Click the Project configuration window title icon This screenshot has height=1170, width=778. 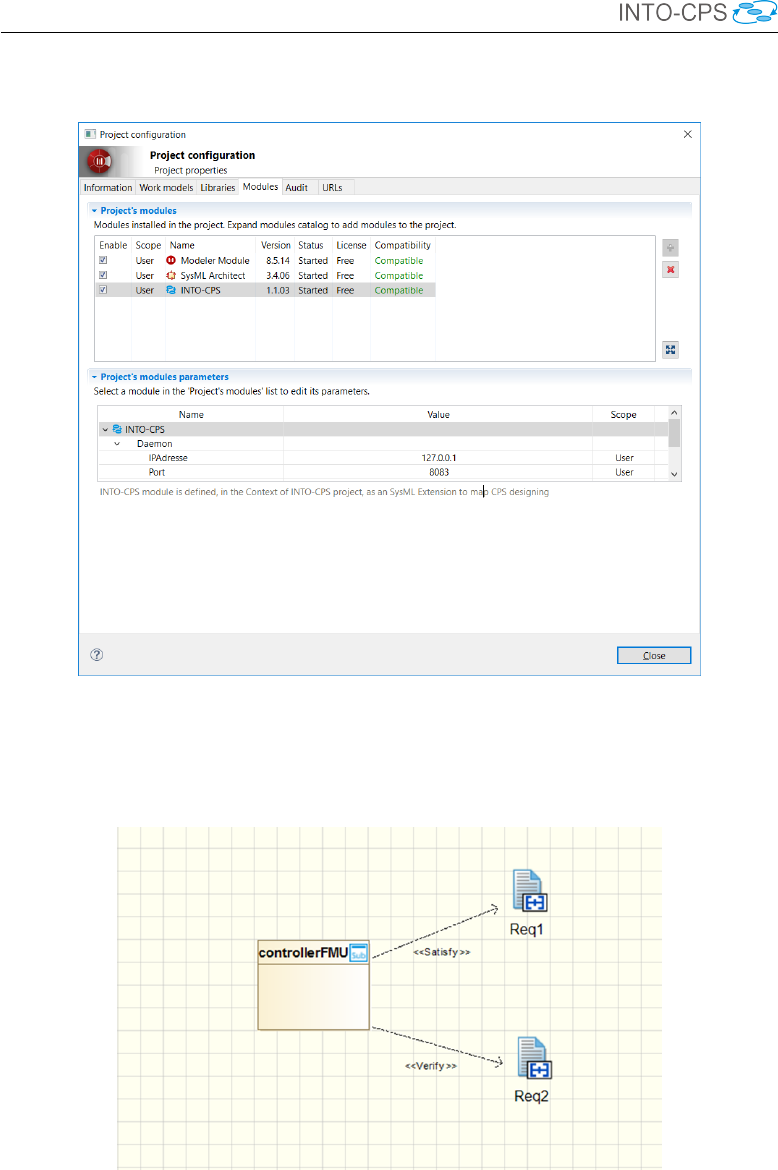(x=90, y=134)
